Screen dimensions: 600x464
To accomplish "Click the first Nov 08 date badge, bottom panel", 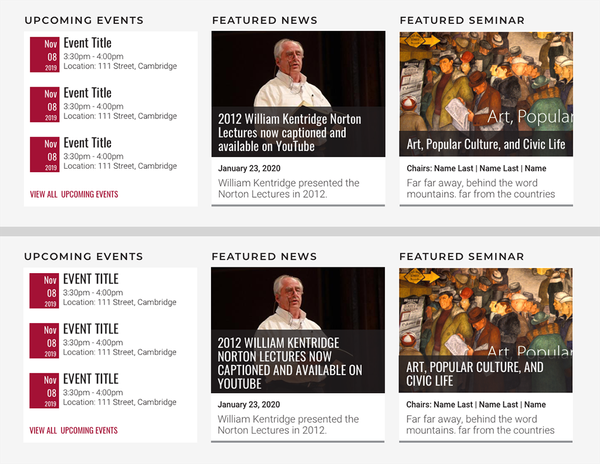I will point(44,291).
